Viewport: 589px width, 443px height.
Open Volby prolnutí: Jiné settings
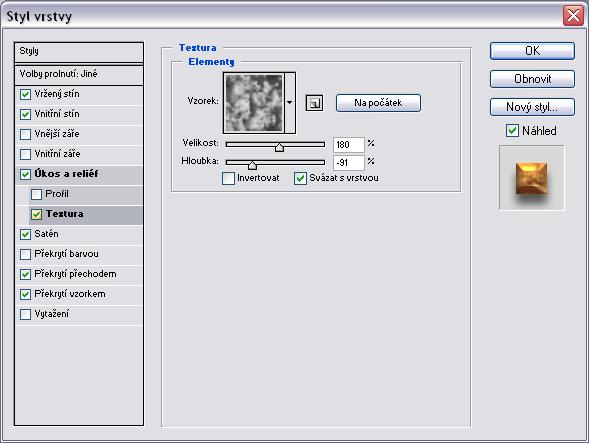[x=79, y=74]
